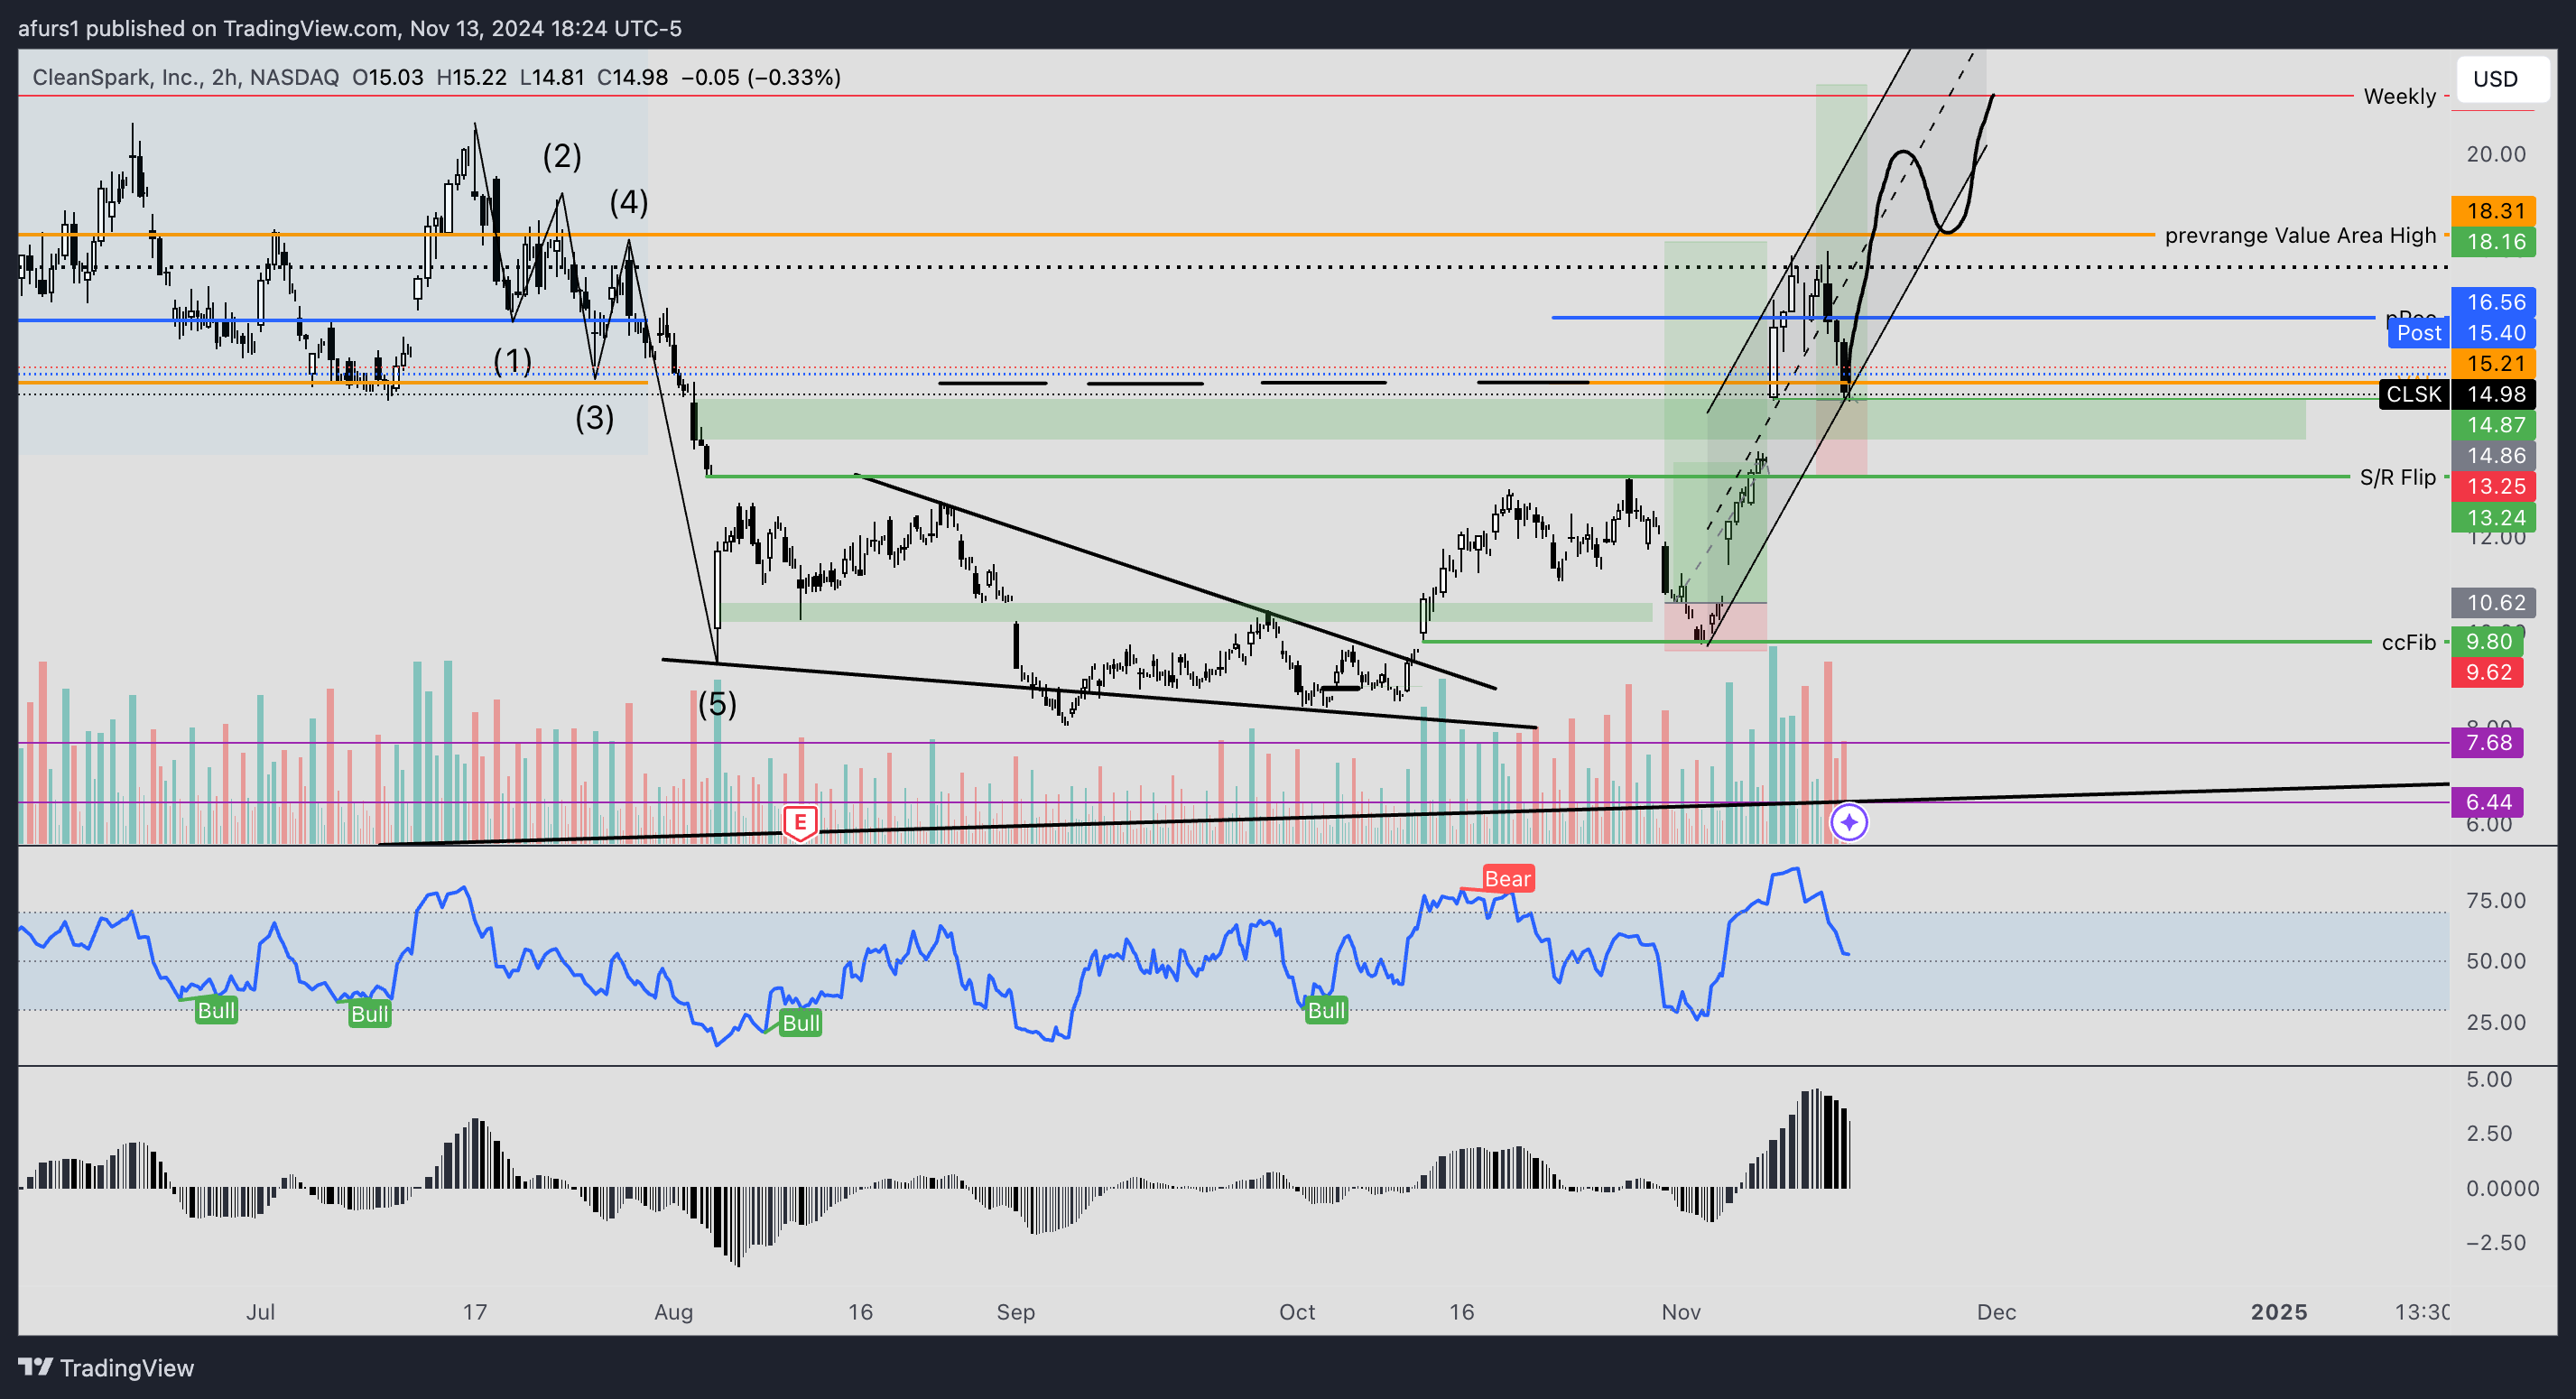Click the orange 18.31 price label
This screenshot has height=1399, width=2576.
tap(2493, 211)
